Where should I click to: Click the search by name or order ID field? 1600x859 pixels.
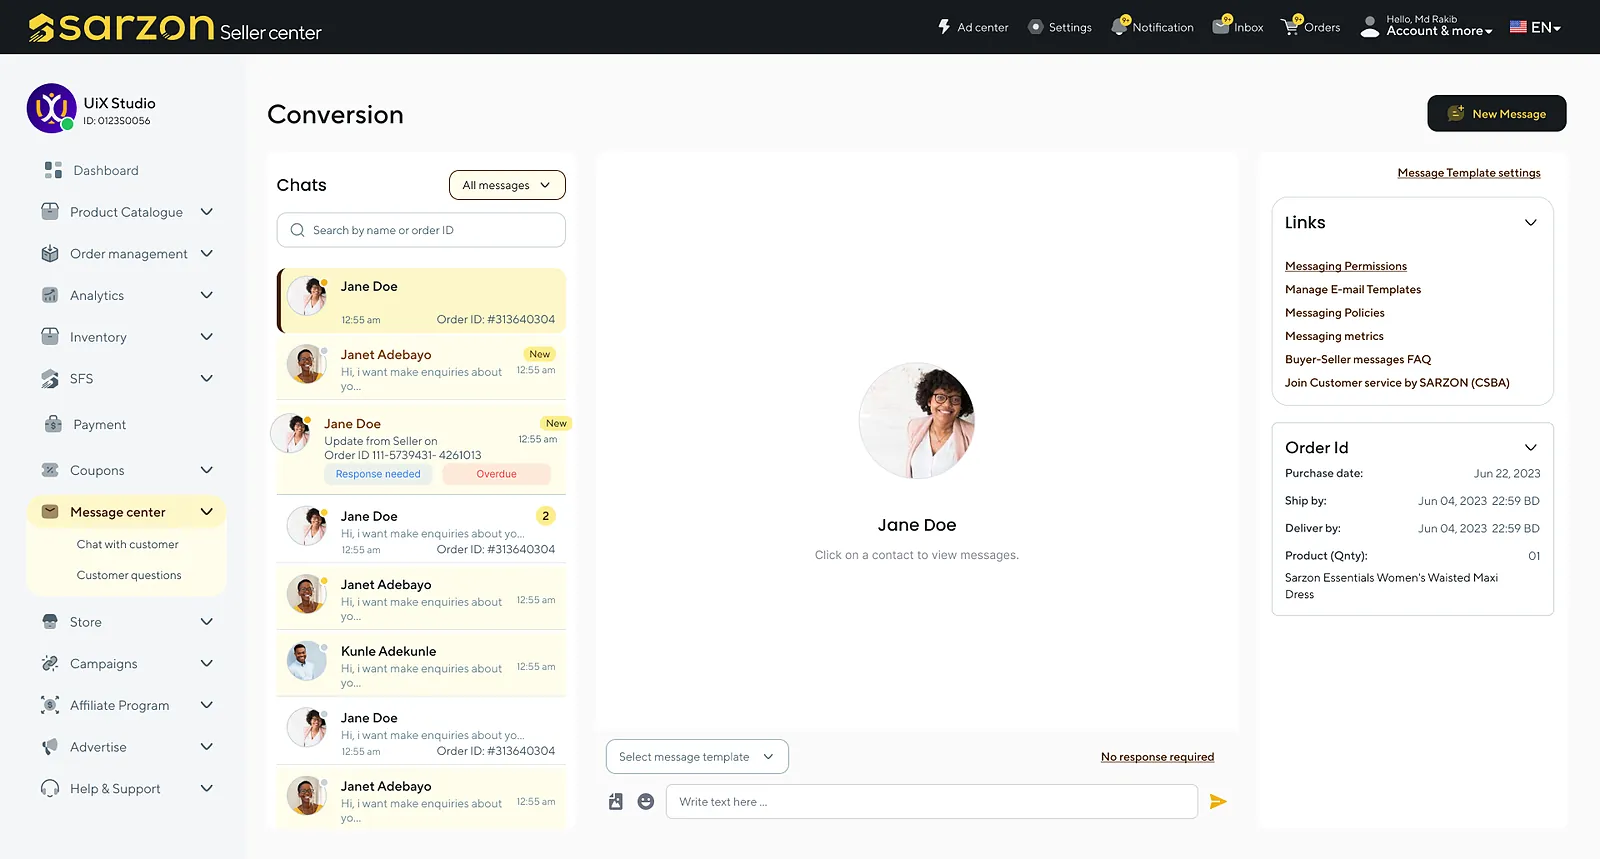pos(421,230)
